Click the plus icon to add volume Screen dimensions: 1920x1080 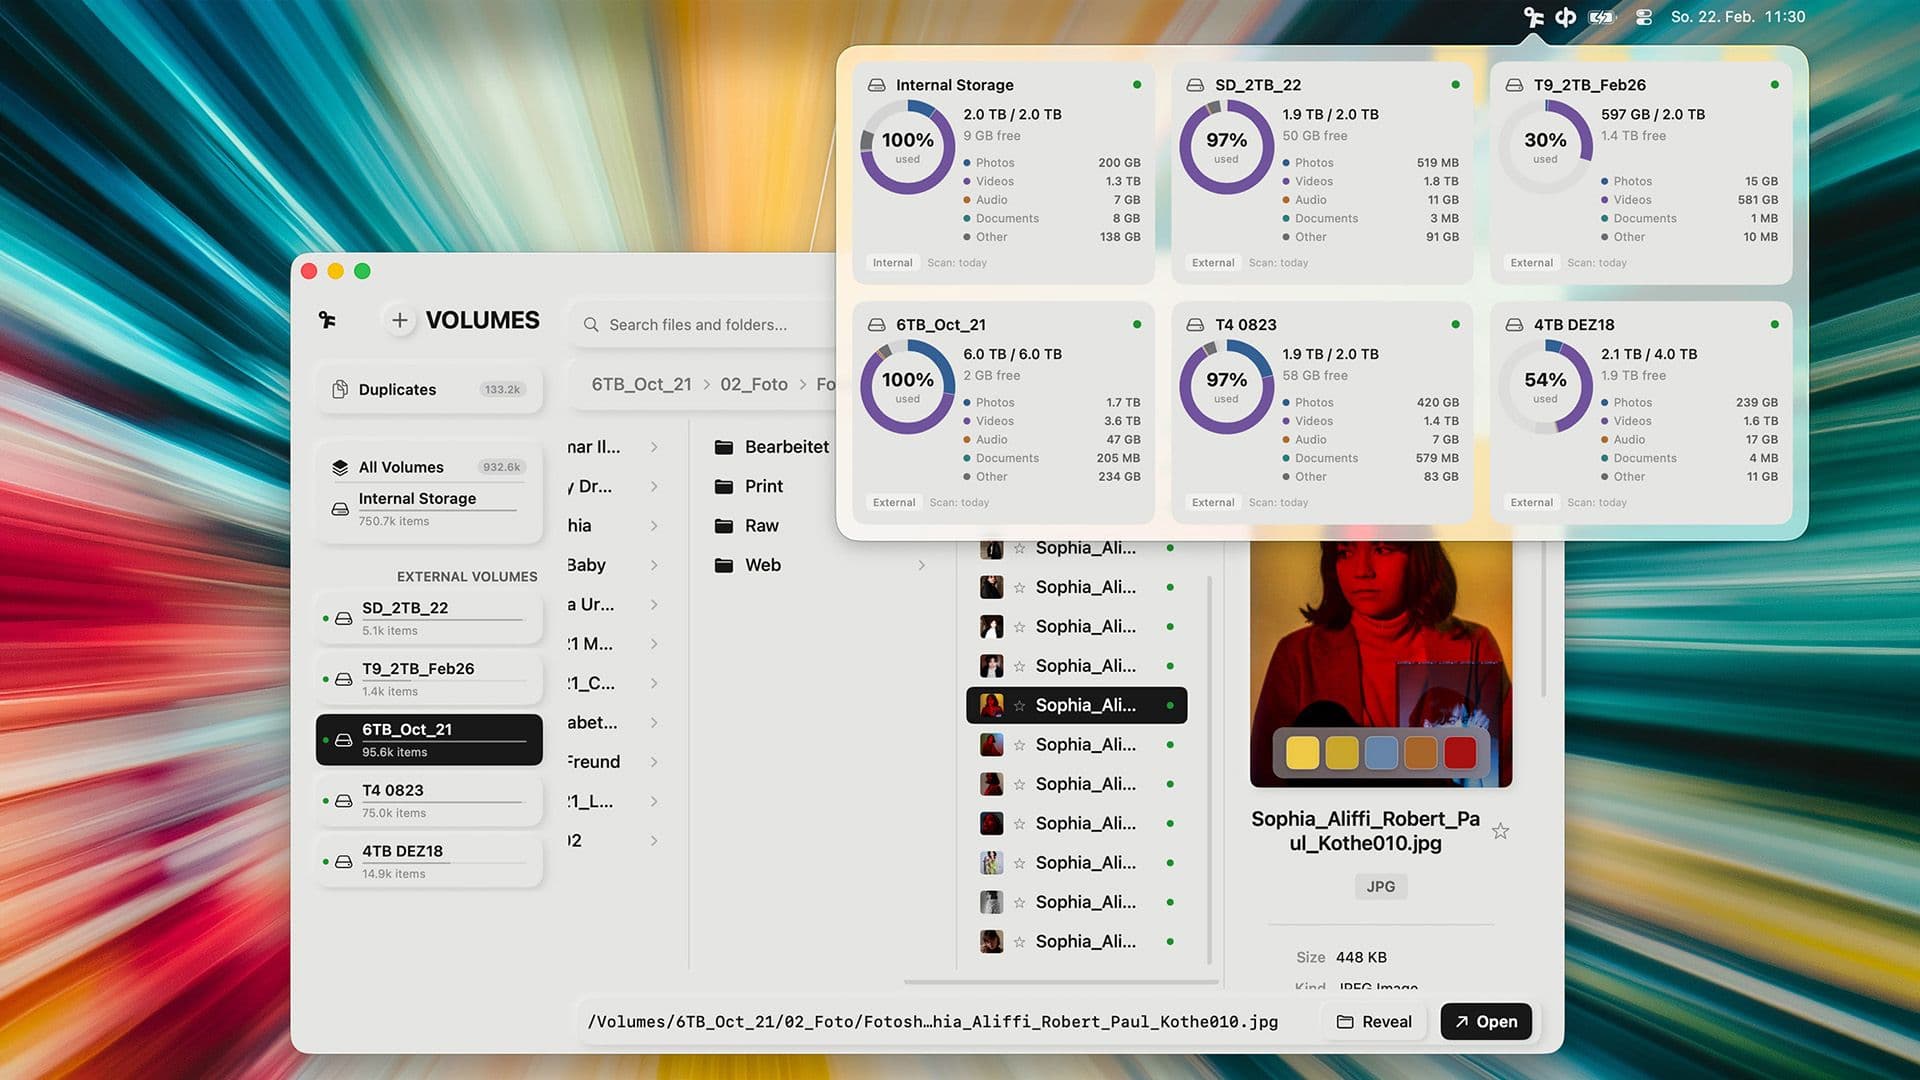click(400, 320)
